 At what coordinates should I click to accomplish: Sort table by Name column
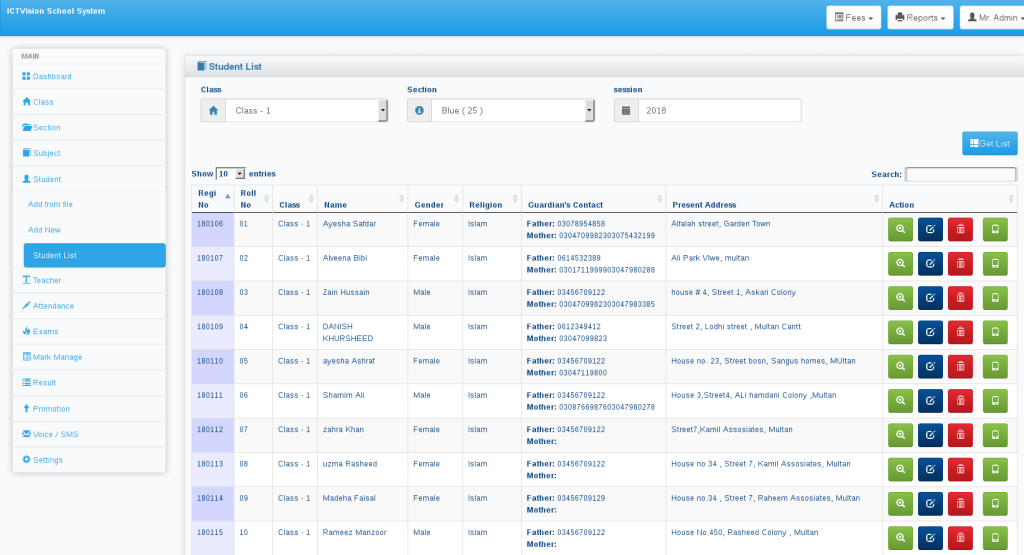click(x=362, y=199)
